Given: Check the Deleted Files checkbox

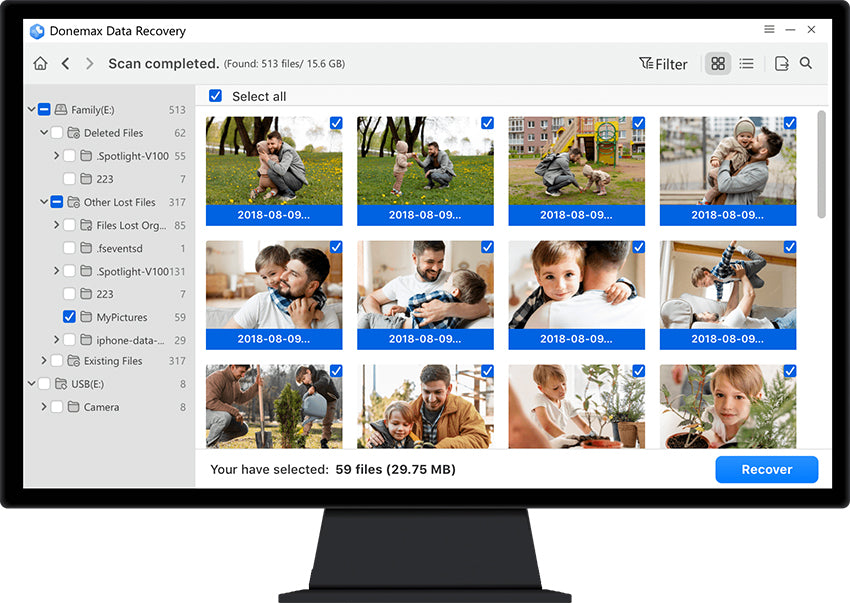Looking at the screenshot, I should click(56, 133).
